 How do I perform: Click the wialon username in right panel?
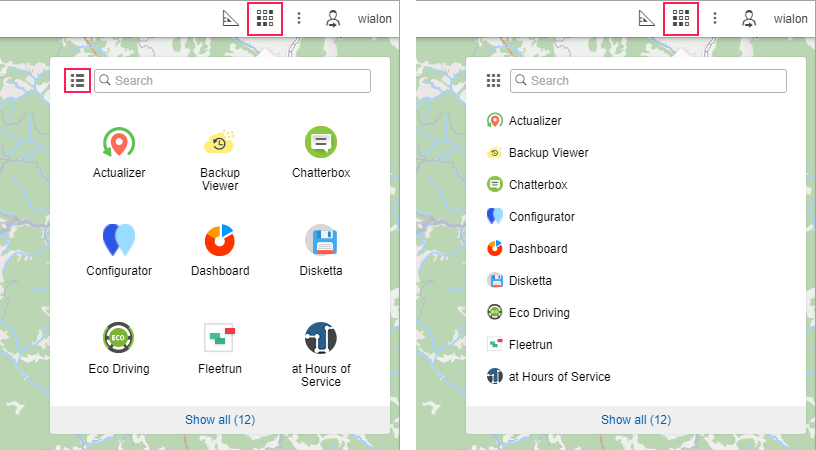click(790, 19)
